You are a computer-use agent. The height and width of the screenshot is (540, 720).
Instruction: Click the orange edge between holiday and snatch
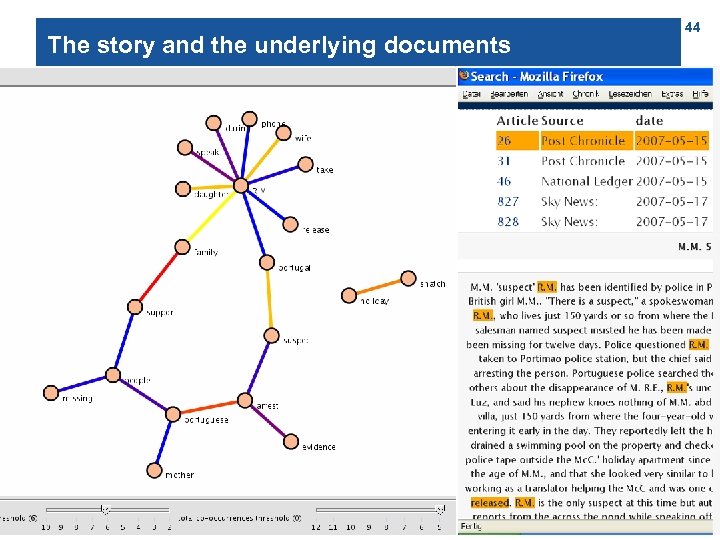[378, 287]
